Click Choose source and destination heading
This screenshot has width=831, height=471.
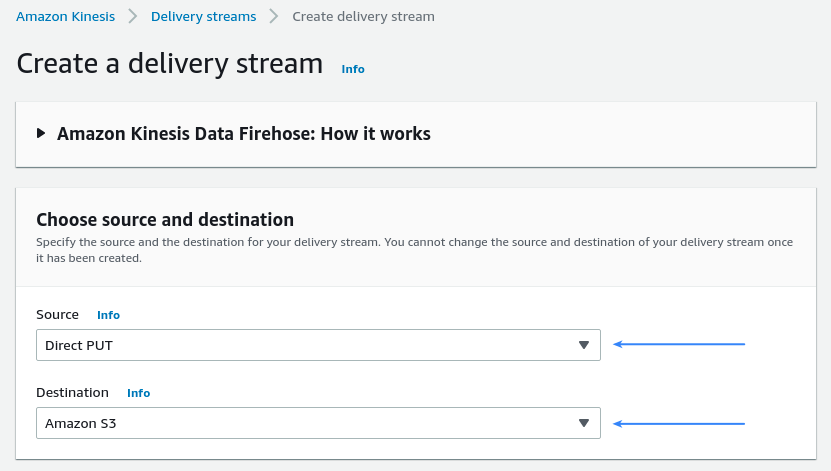[165, 219]
